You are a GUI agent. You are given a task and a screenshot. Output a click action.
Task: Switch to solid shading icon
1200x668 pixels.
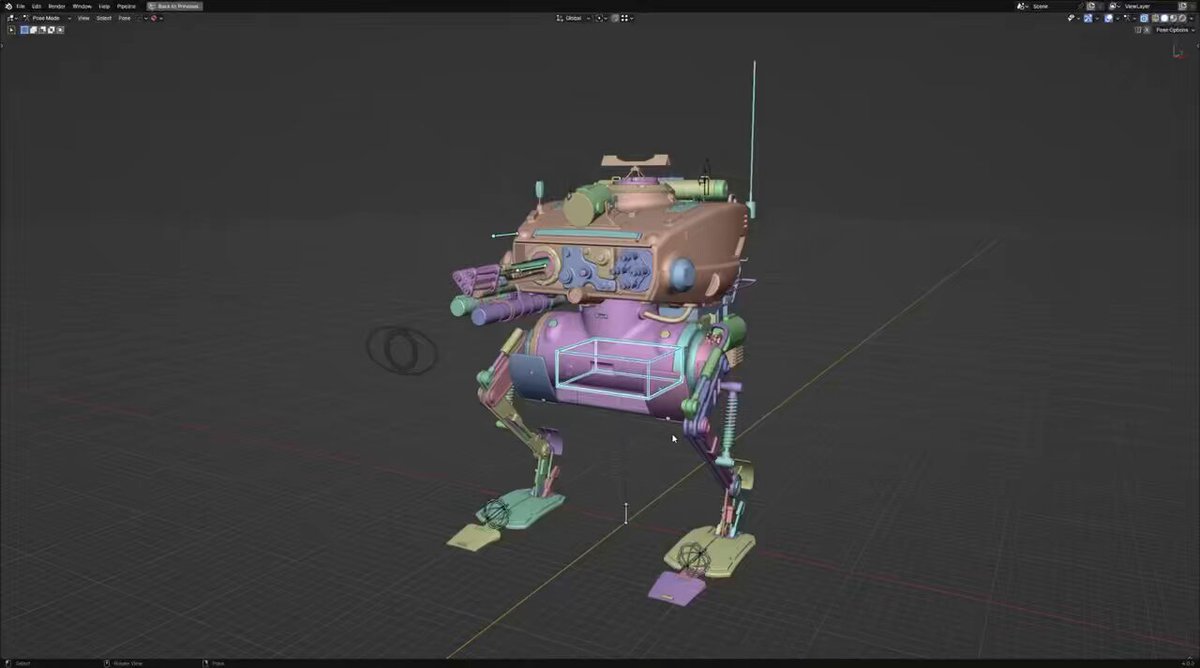[x=1164, y=18]
